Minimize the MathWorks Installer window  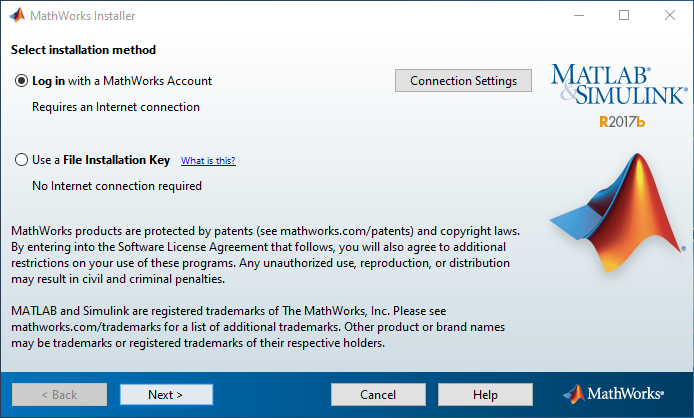coord(579,15)
